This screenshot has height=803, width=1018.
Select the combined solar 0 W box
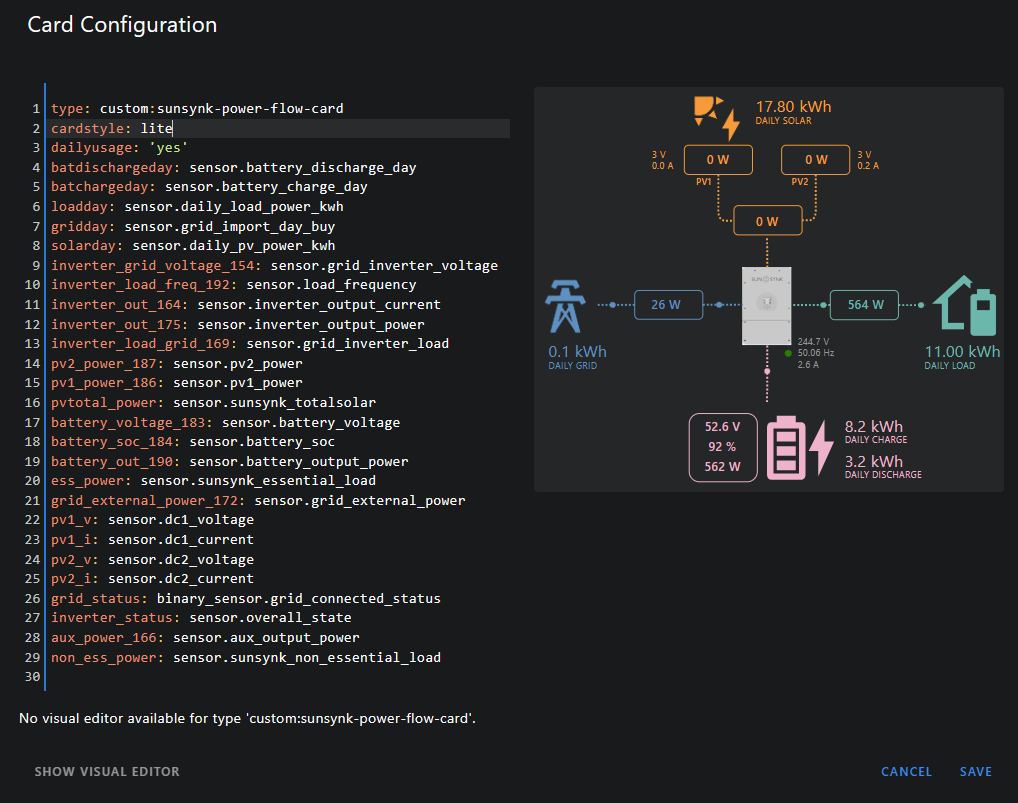tap(767, 220)
